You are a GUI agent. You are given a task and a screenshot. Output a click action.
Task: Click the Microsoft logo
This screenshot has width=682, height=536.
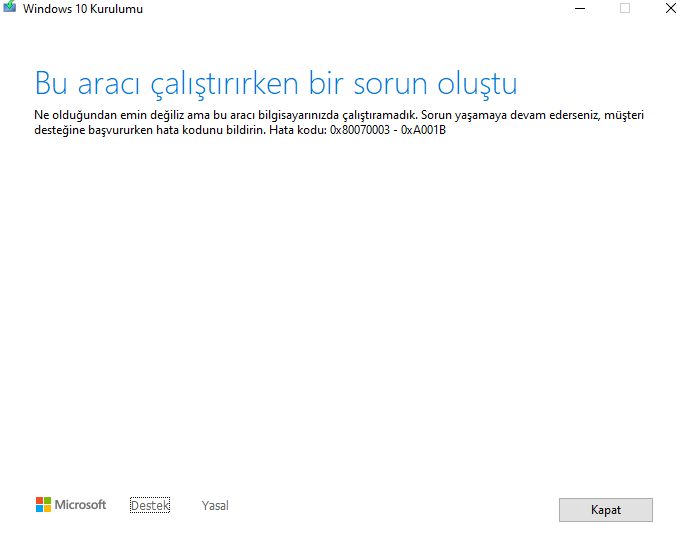click(x=71, y=505)
